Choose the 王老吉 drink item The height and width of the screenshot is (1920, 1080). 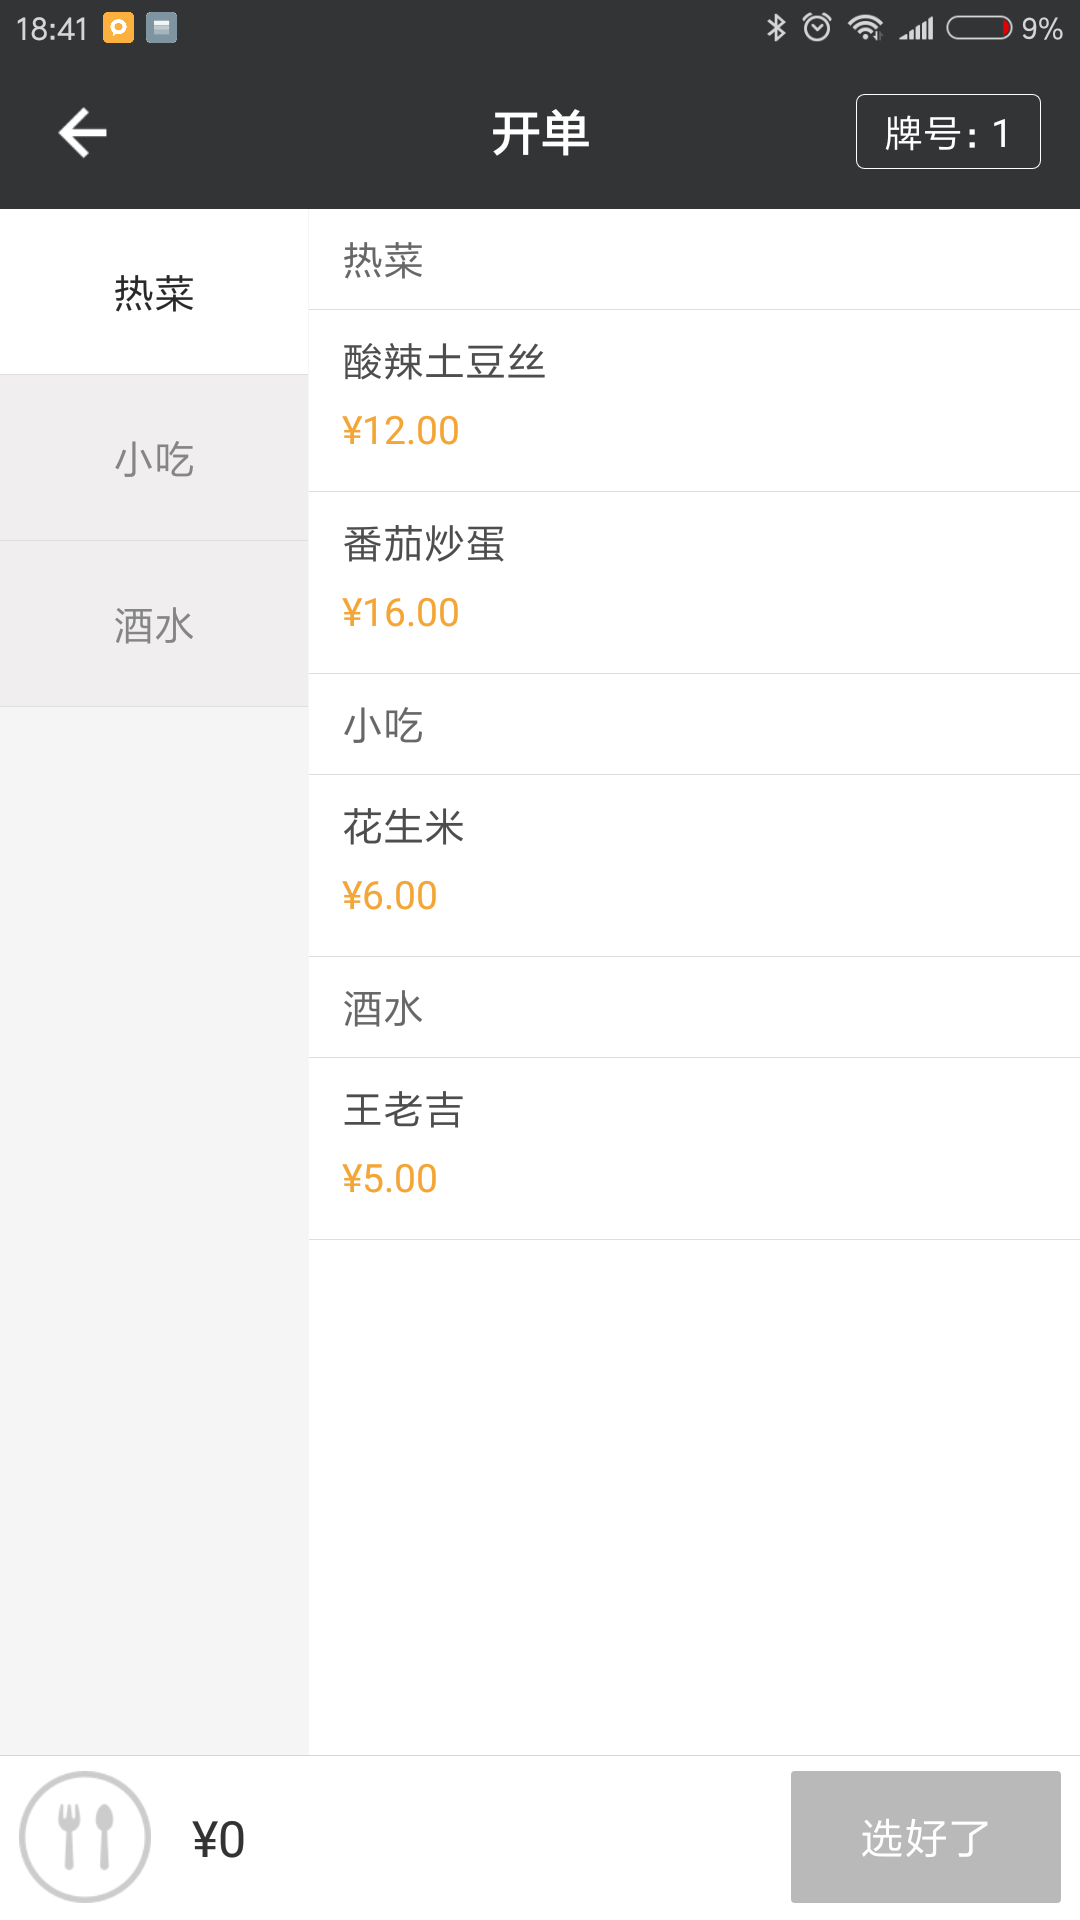[694, 1148]
